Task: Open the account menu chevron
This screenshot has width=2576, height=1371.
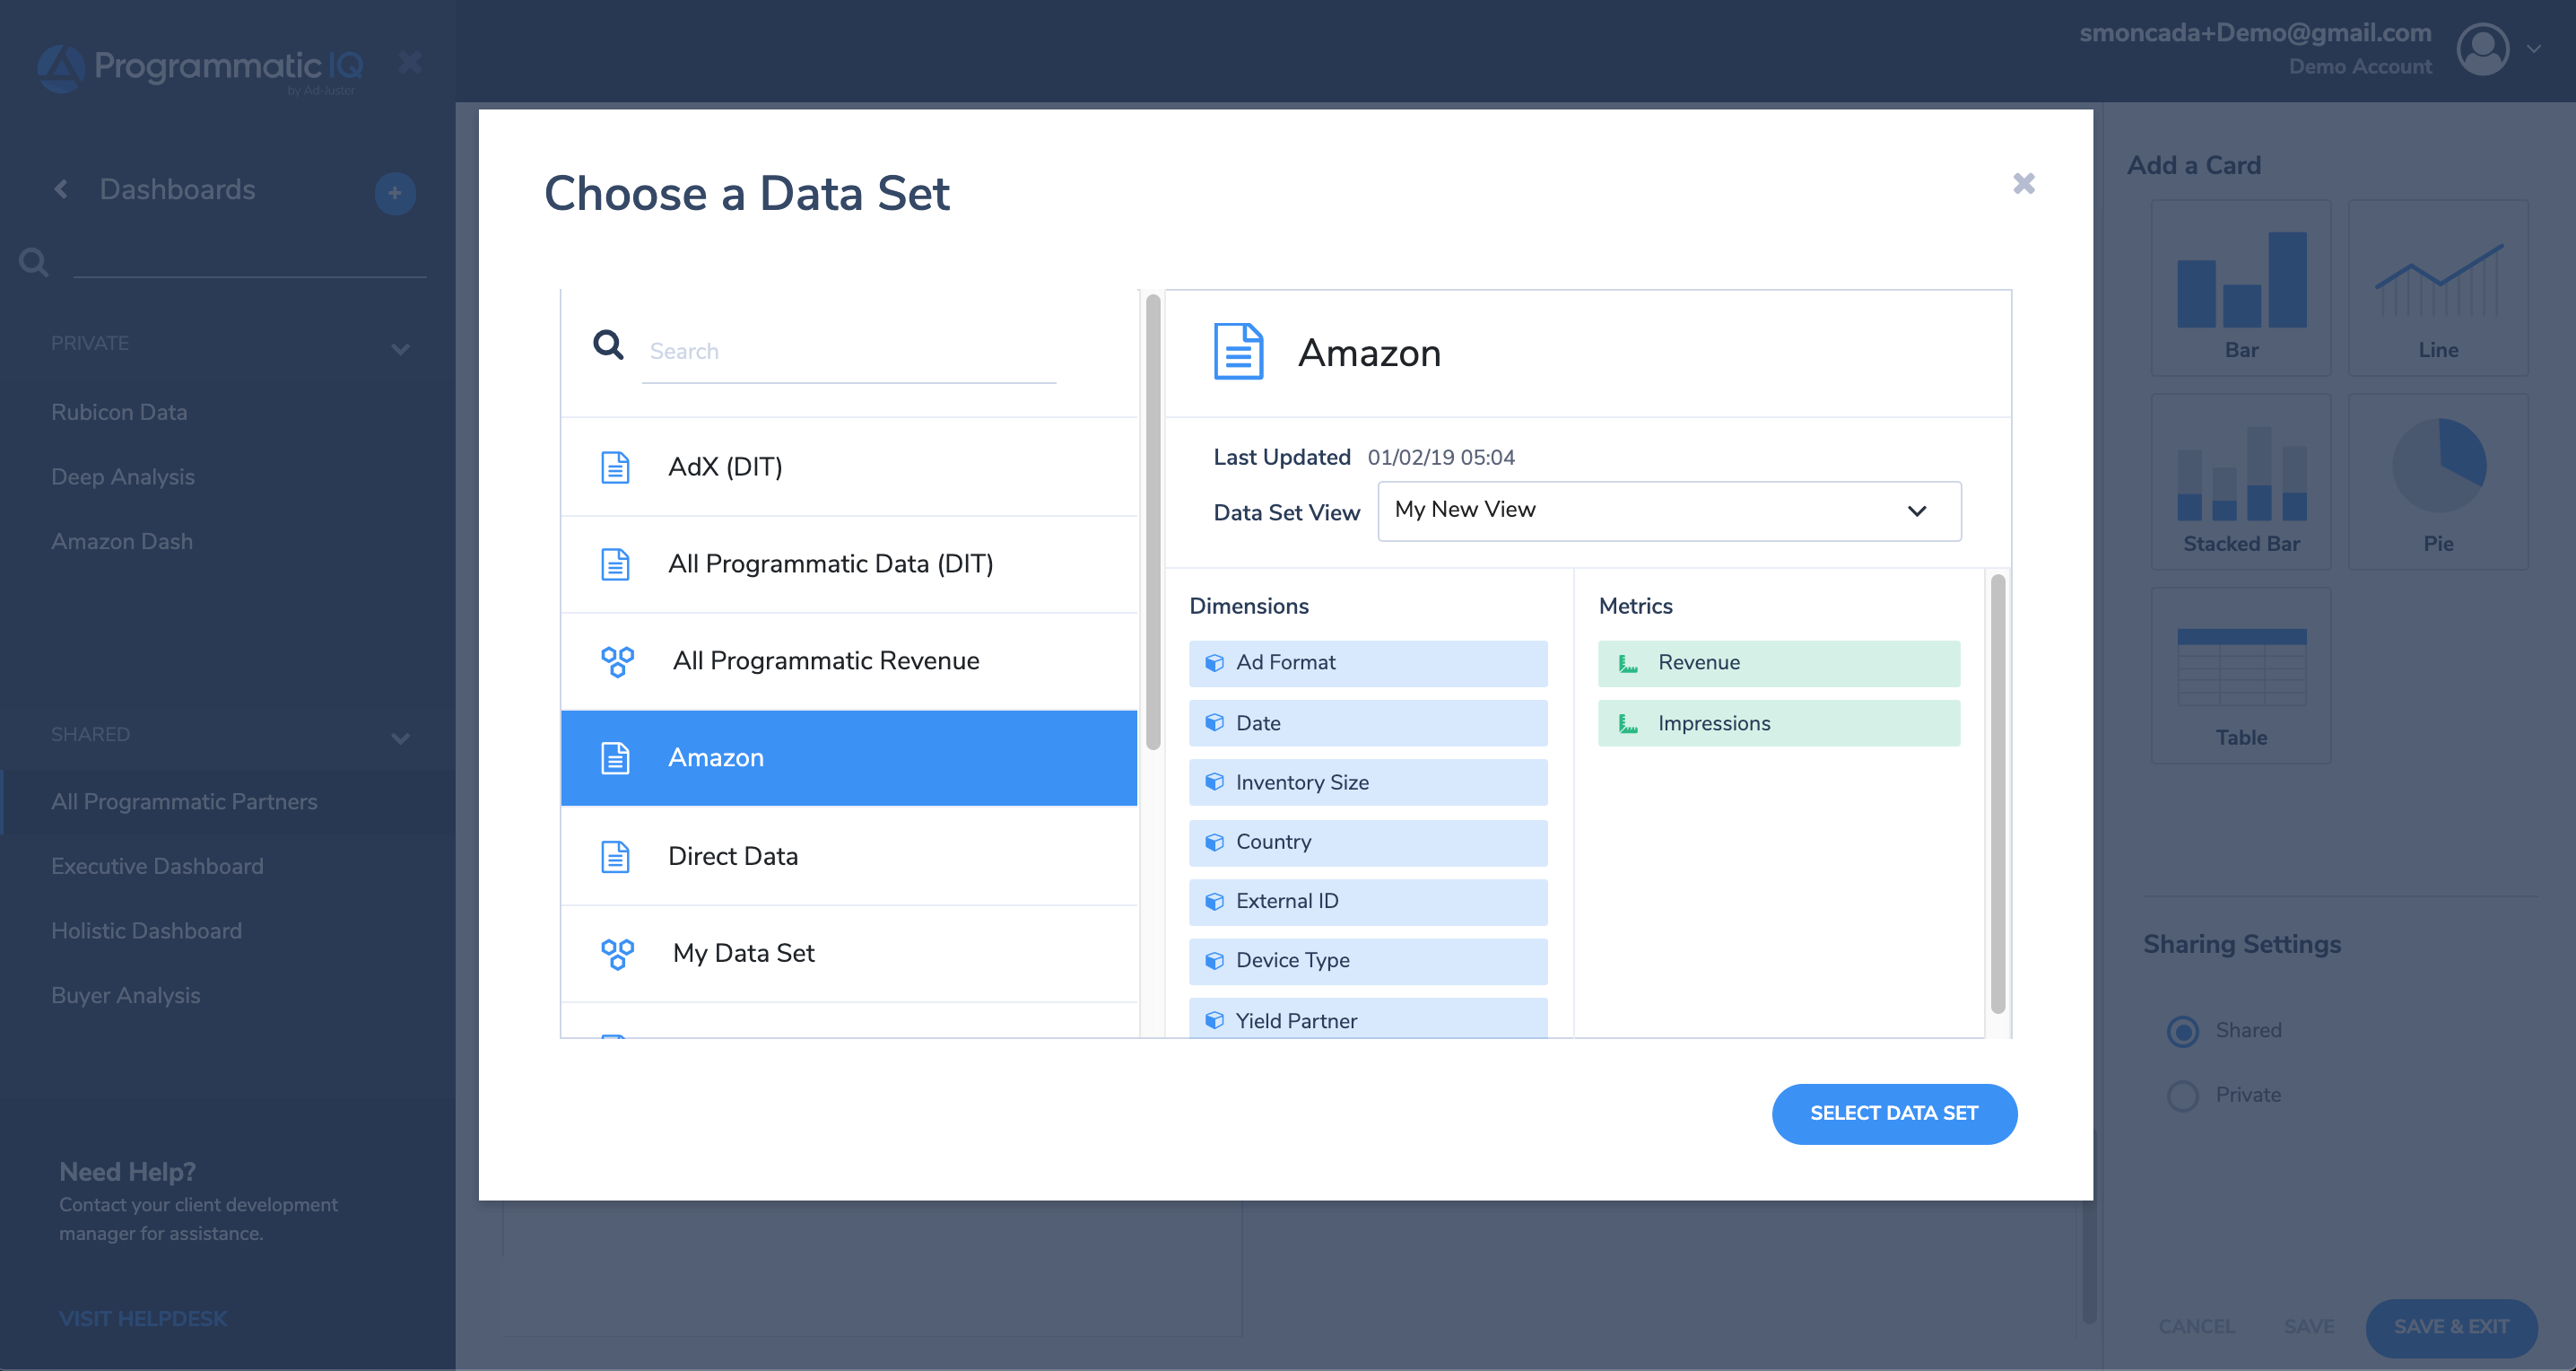Action: [x=2533, y=48]
